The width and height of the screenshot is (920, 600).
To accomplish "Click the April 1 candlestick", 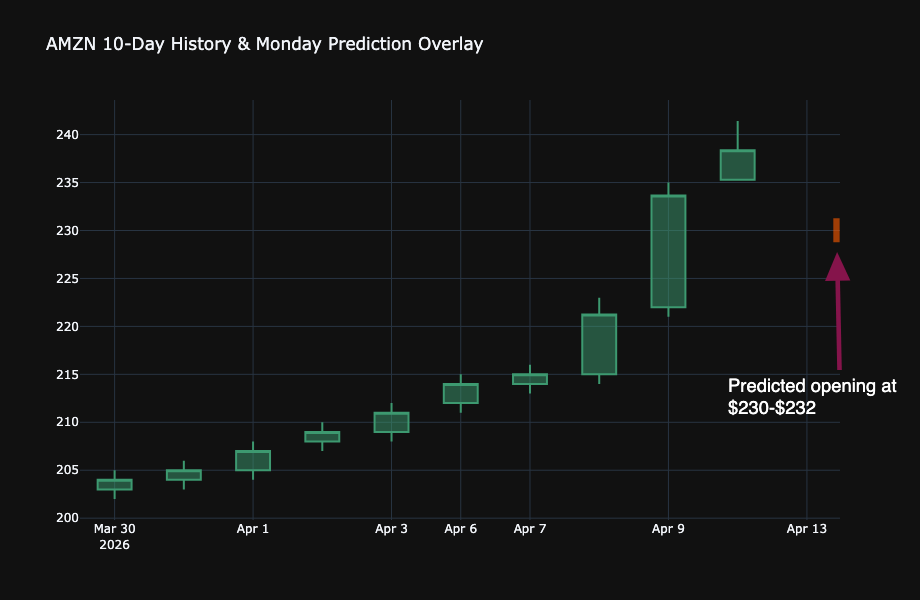I will point(253,460).
